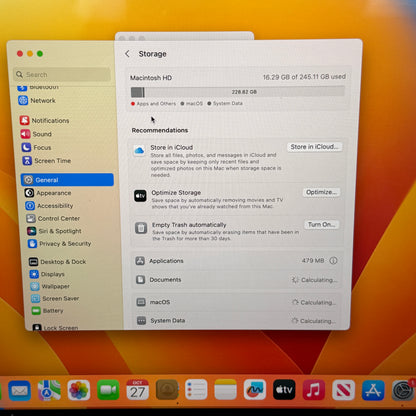Open Focus settings in sidebar
The width and height of the screenshot is (416, 416).
37,147
